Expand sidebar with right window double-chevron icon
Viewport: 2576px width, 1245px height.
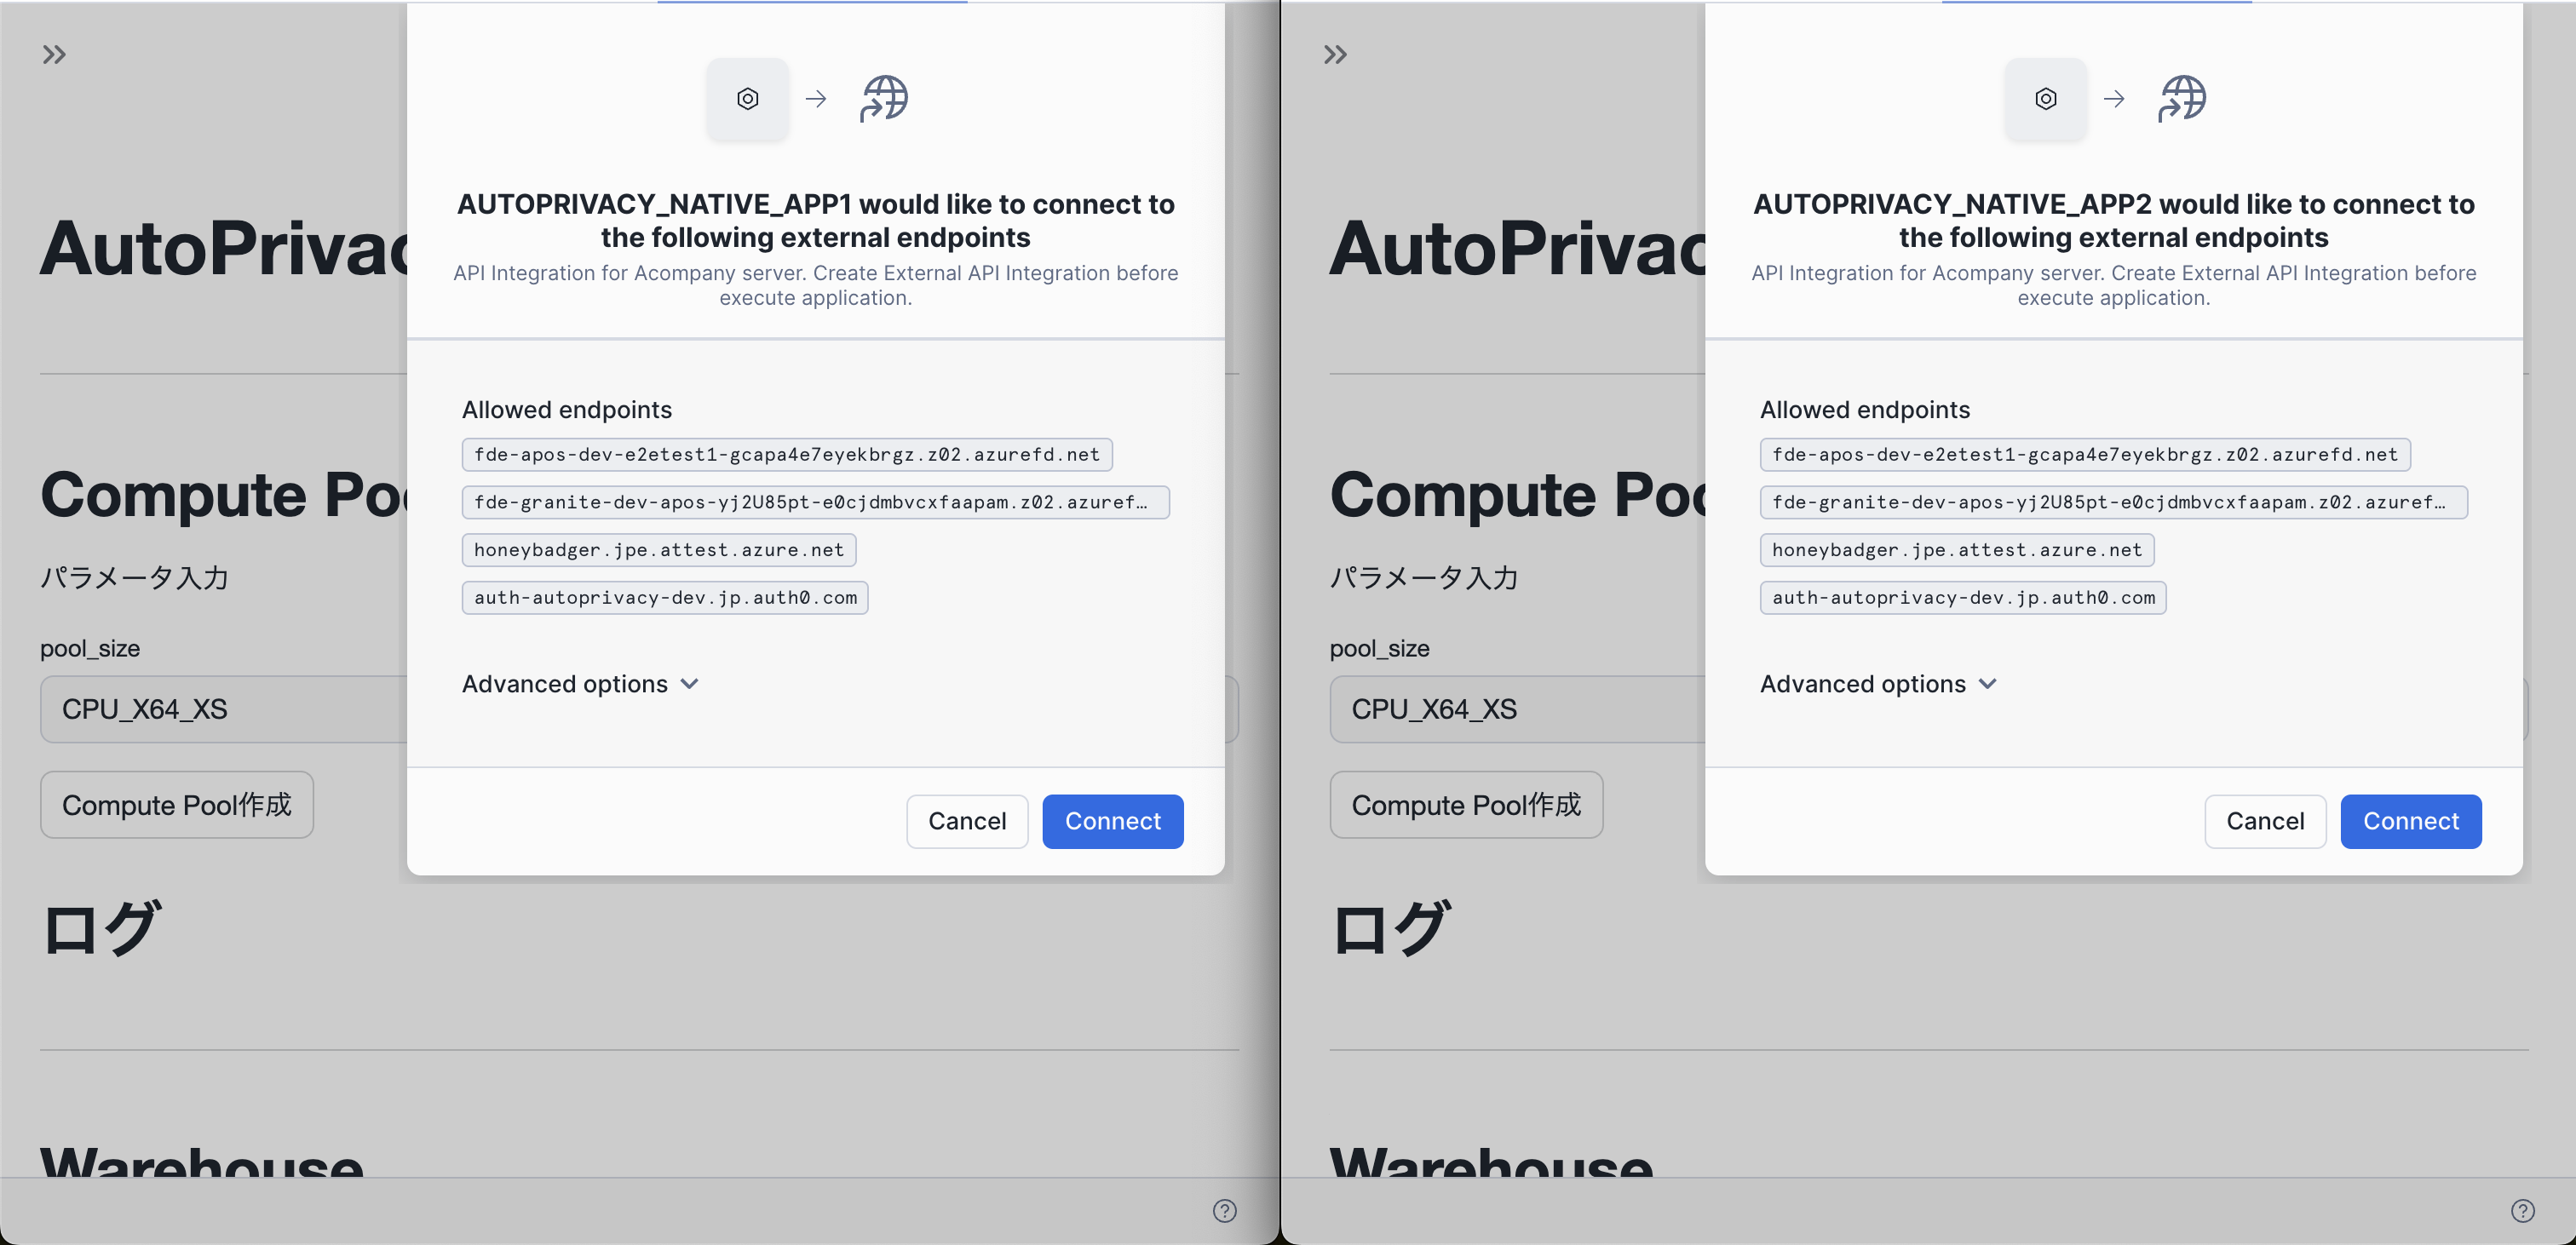coord(1335,55)
